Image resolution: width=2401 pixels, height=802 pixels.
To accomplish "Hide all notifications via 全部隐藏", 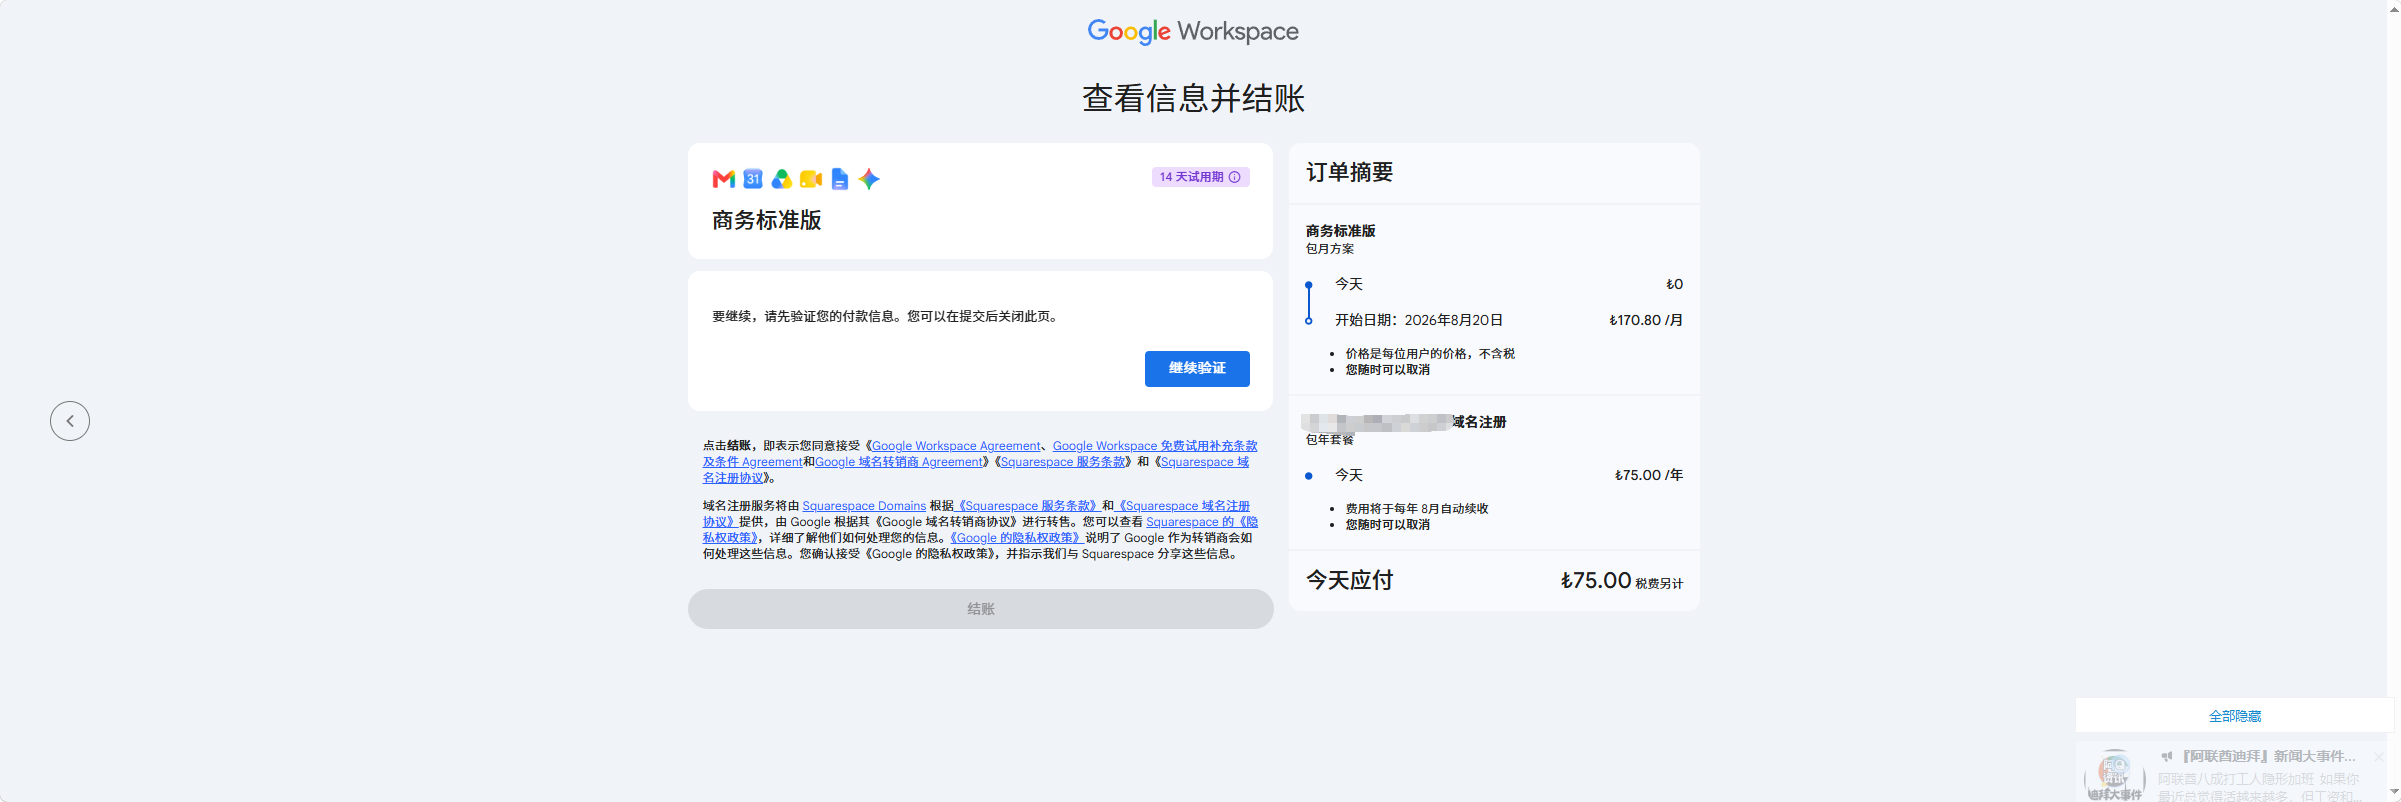I will click(2235, 716).
